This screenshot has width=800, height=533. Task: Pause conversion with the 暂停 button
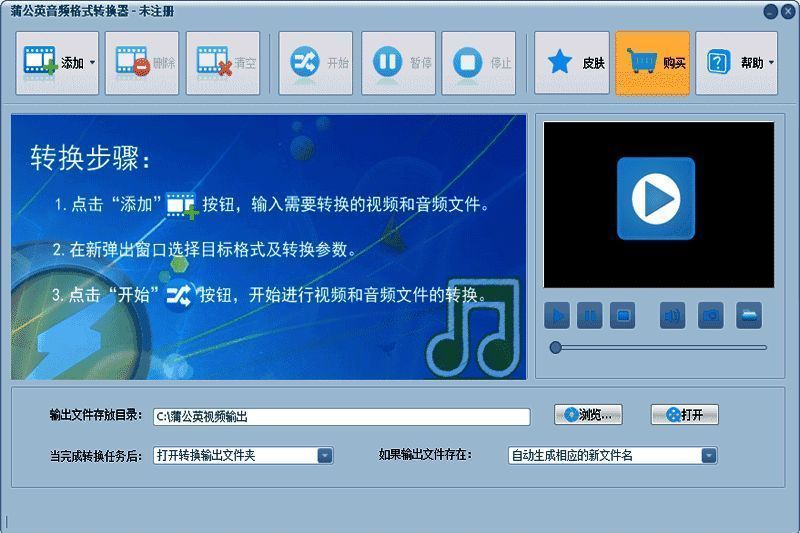pyautogui.click(x=398, y=63)
